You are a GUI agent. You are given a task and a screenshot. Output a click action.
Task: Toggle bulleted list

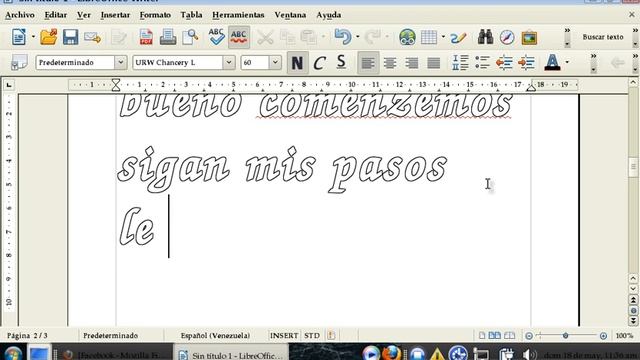(482, 62)
